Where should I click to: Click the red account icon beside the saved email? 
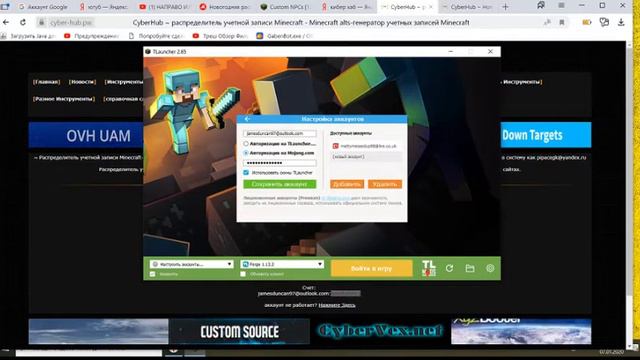336,146
